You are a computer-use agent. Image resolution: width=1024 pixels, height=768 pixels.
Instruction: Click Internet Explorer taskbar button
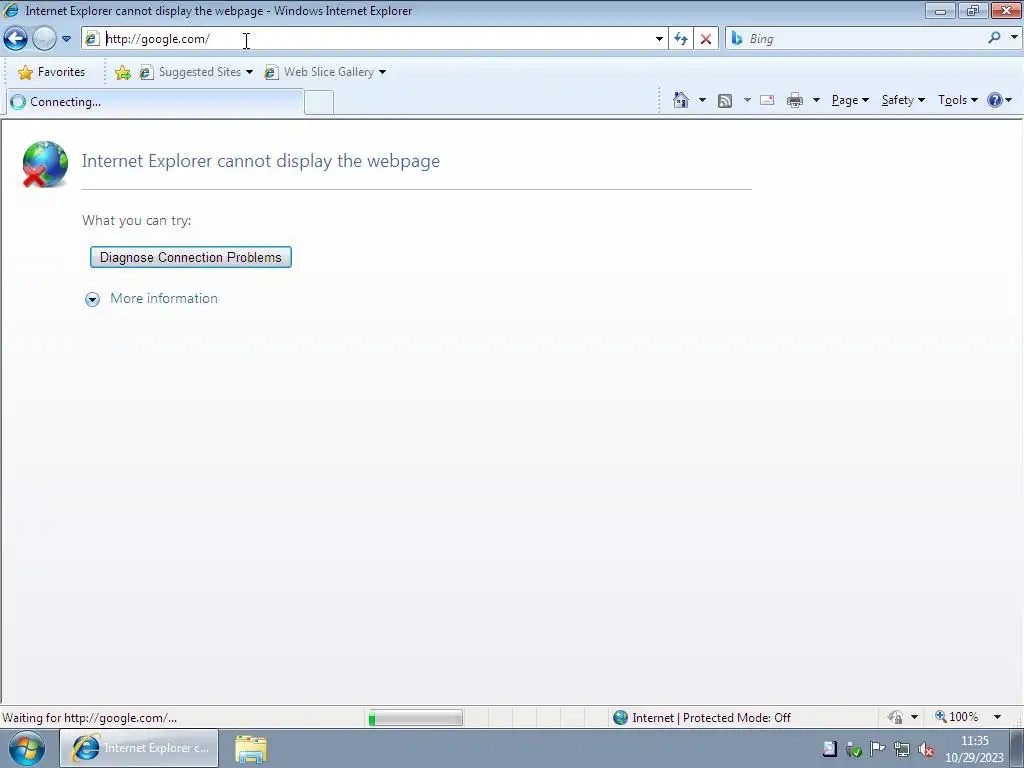coord(139,748)
